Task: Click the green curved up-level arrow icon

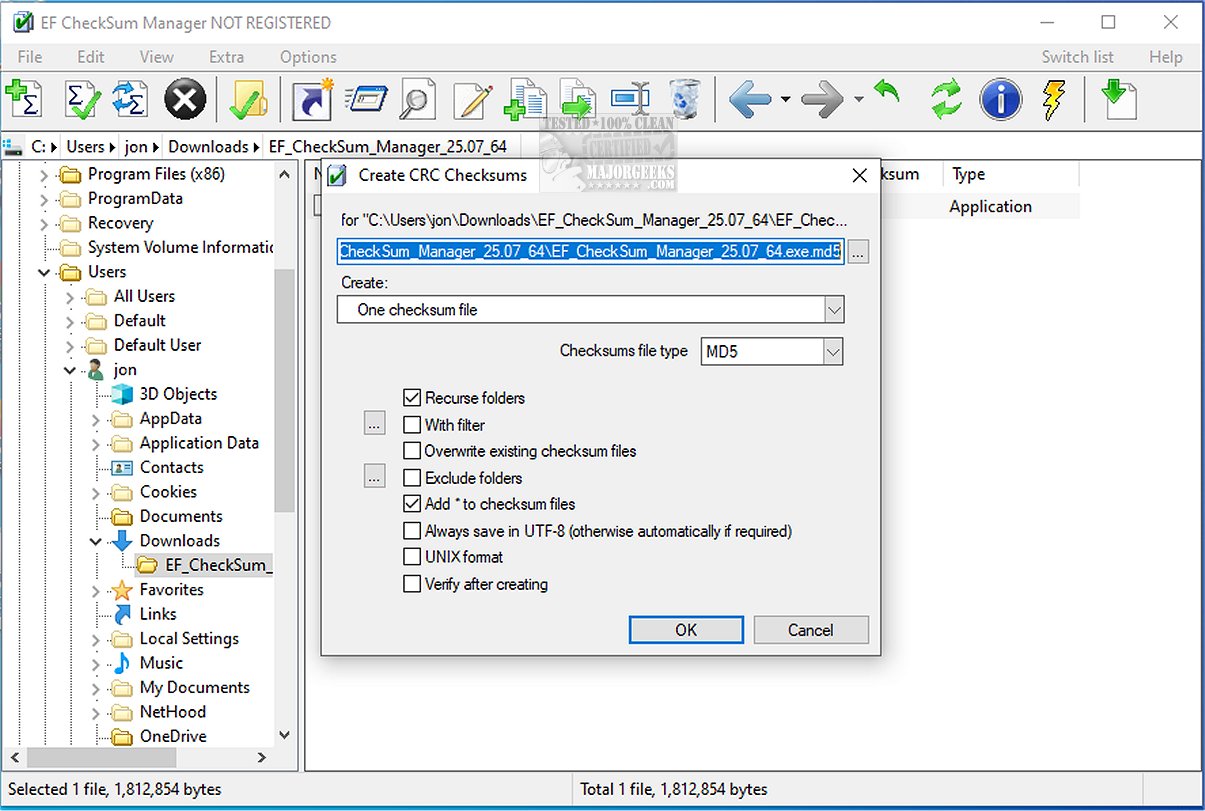Action: pyautogui.click(x=886, y=93)
